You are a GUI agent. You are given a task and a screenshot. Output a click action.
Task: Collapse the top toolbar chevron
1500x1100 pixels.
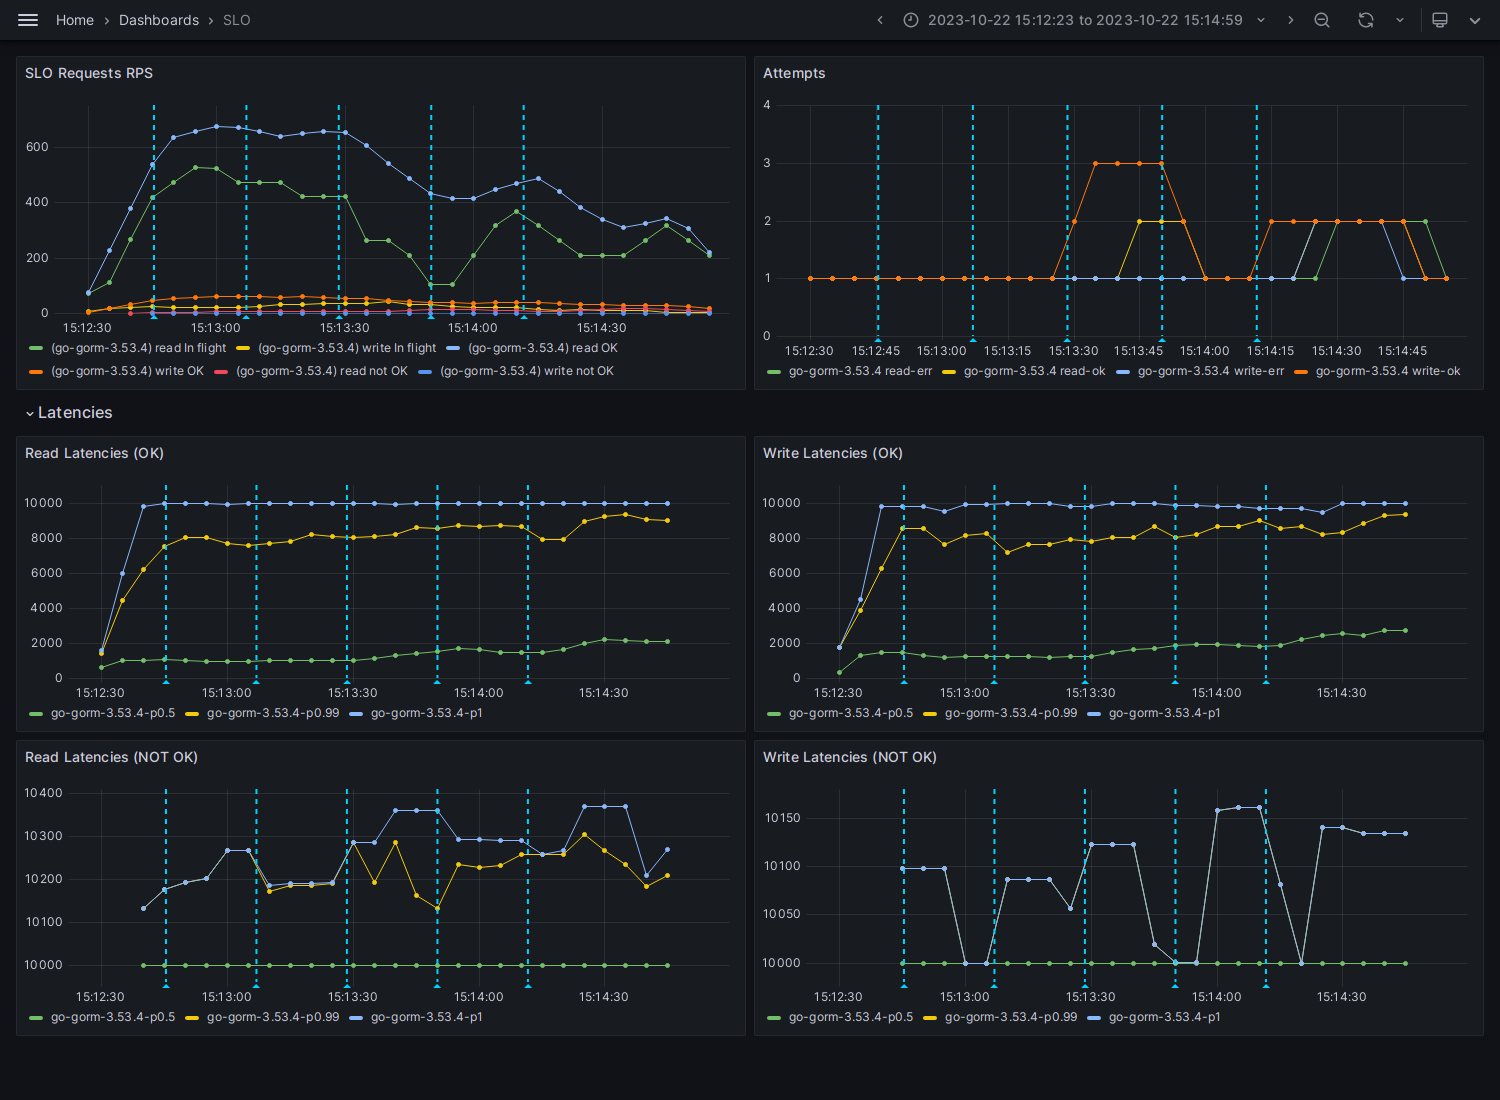[1474, 20]
